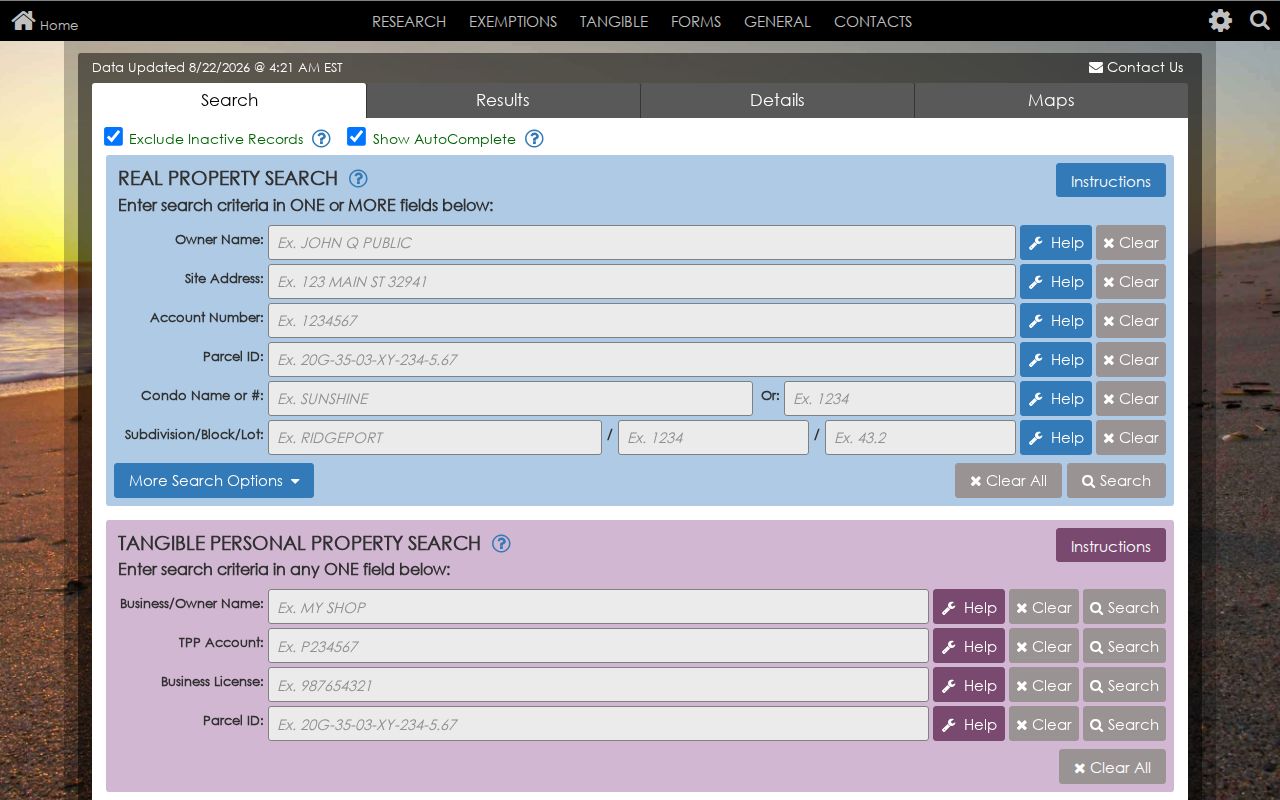Switch to the Maps tab
Viewport: 1280px width, 800px height.
[x=1051, y=100]
